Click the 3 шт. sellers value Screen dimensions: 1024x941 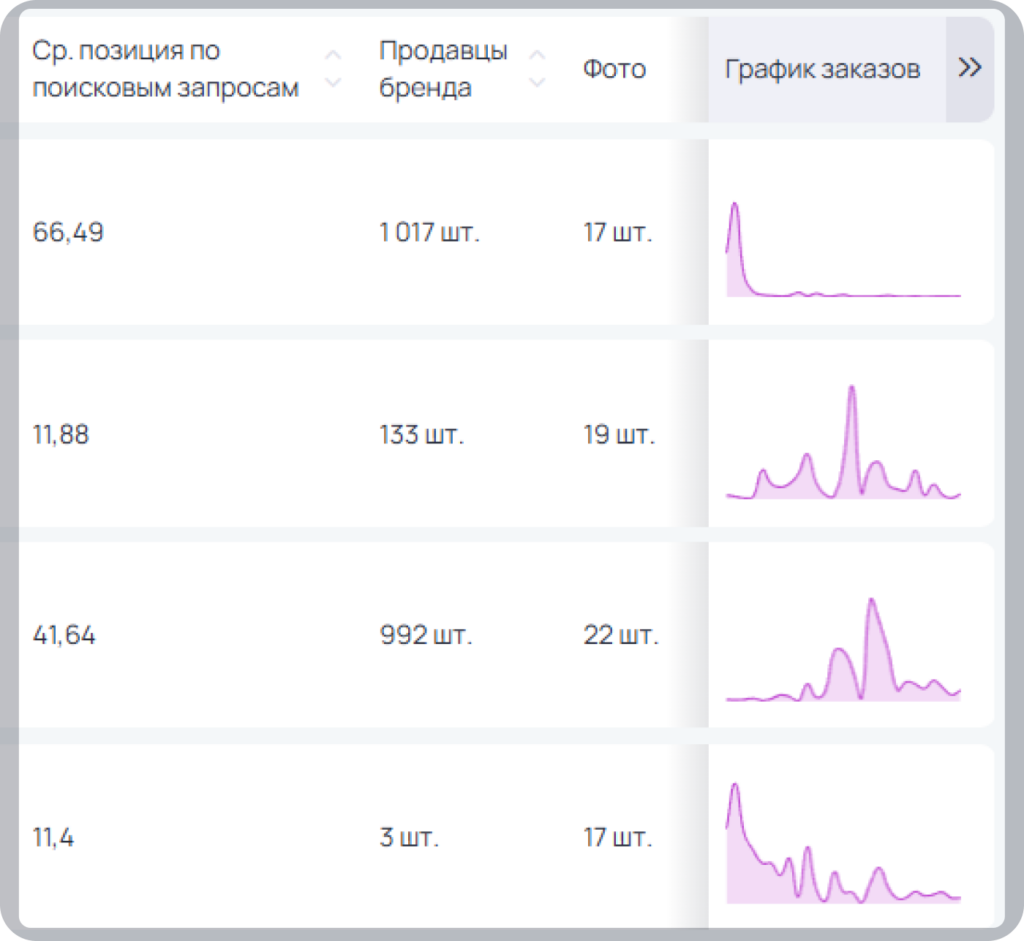(409, 837)
